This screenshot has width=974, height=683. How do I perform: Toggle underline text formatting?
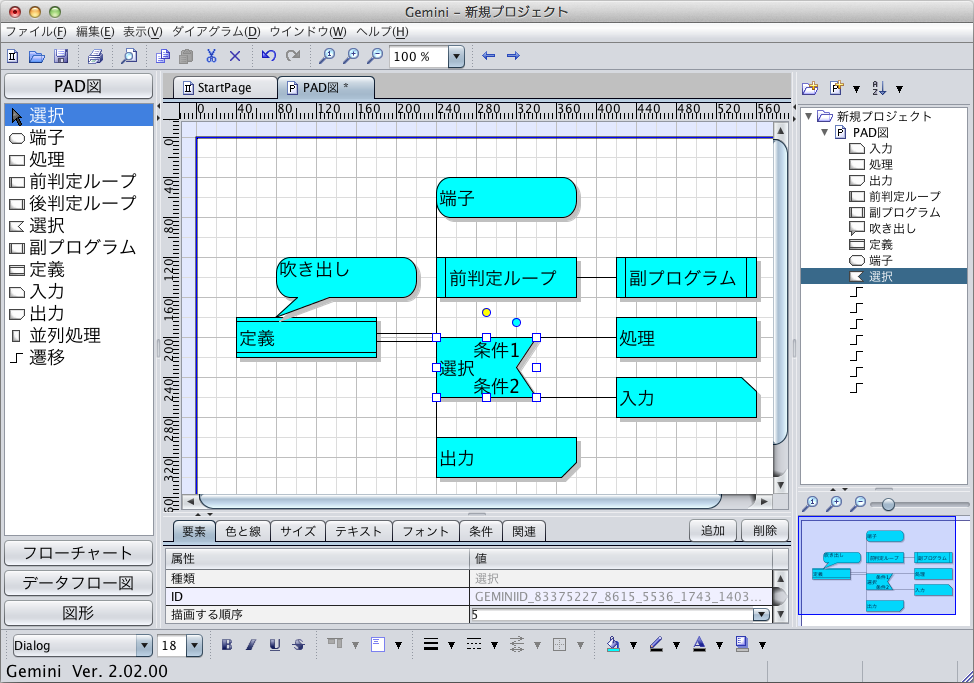[275, 645]
